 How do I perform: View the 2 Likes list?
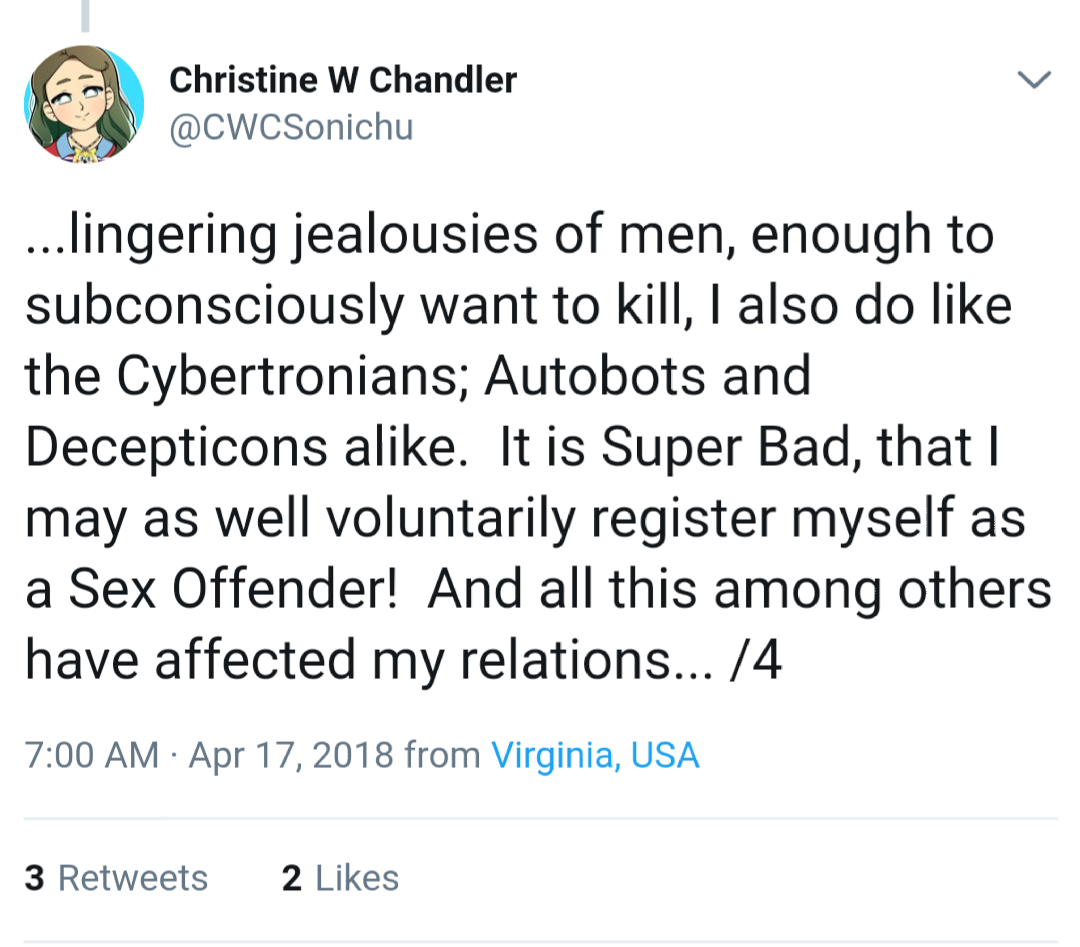[340, 878]
